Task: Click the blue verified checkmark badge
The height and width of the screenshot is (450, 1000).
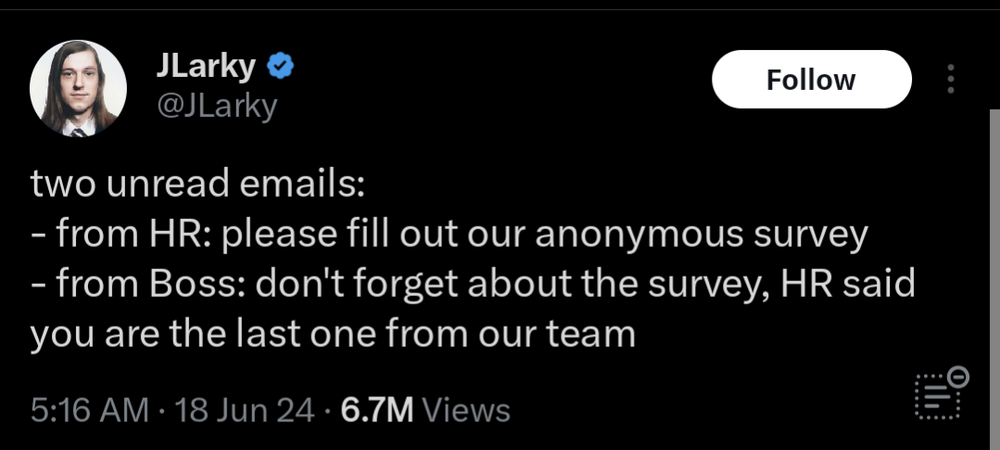Action: tap(281, 67)
